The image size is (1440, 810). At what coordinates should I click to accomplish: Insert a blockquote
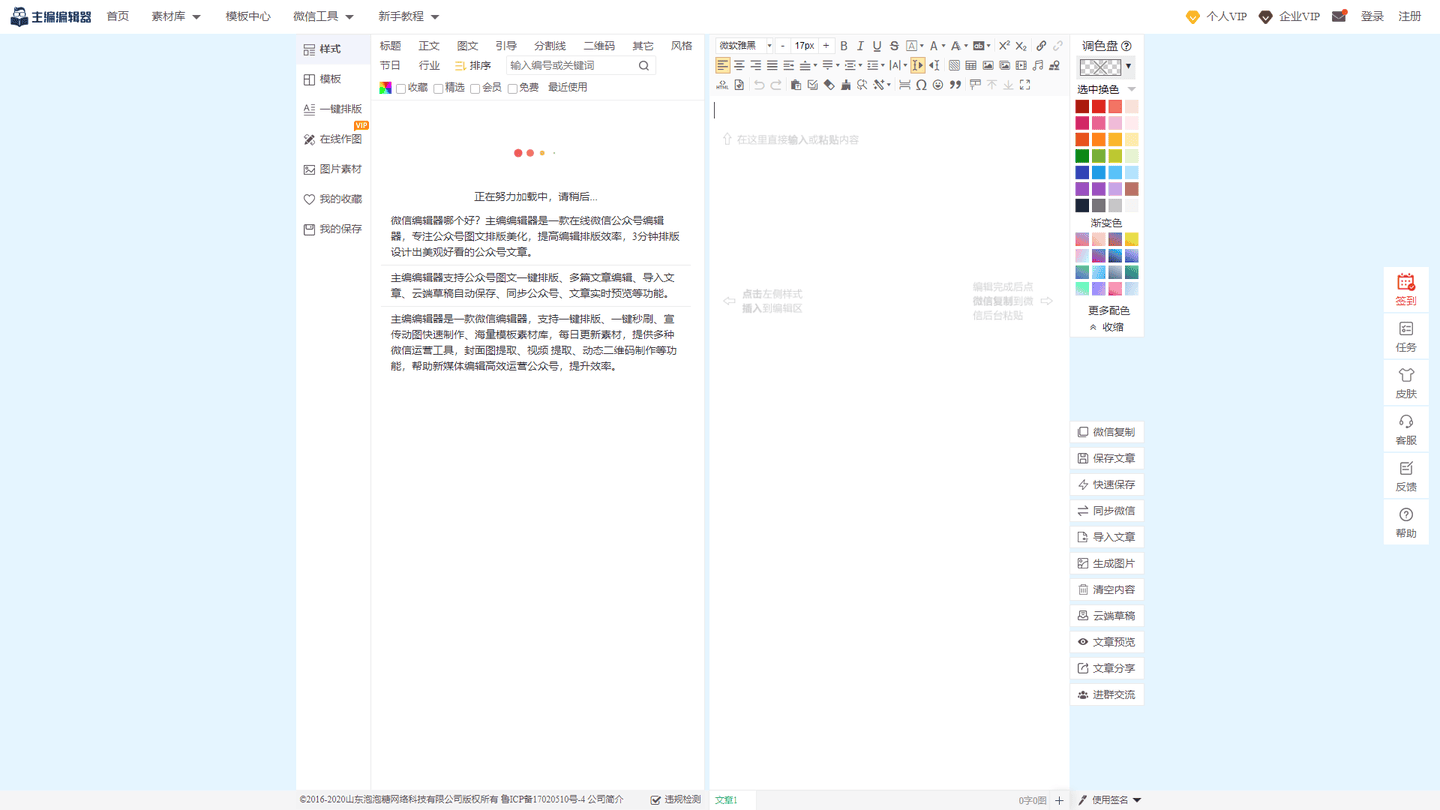955,85
